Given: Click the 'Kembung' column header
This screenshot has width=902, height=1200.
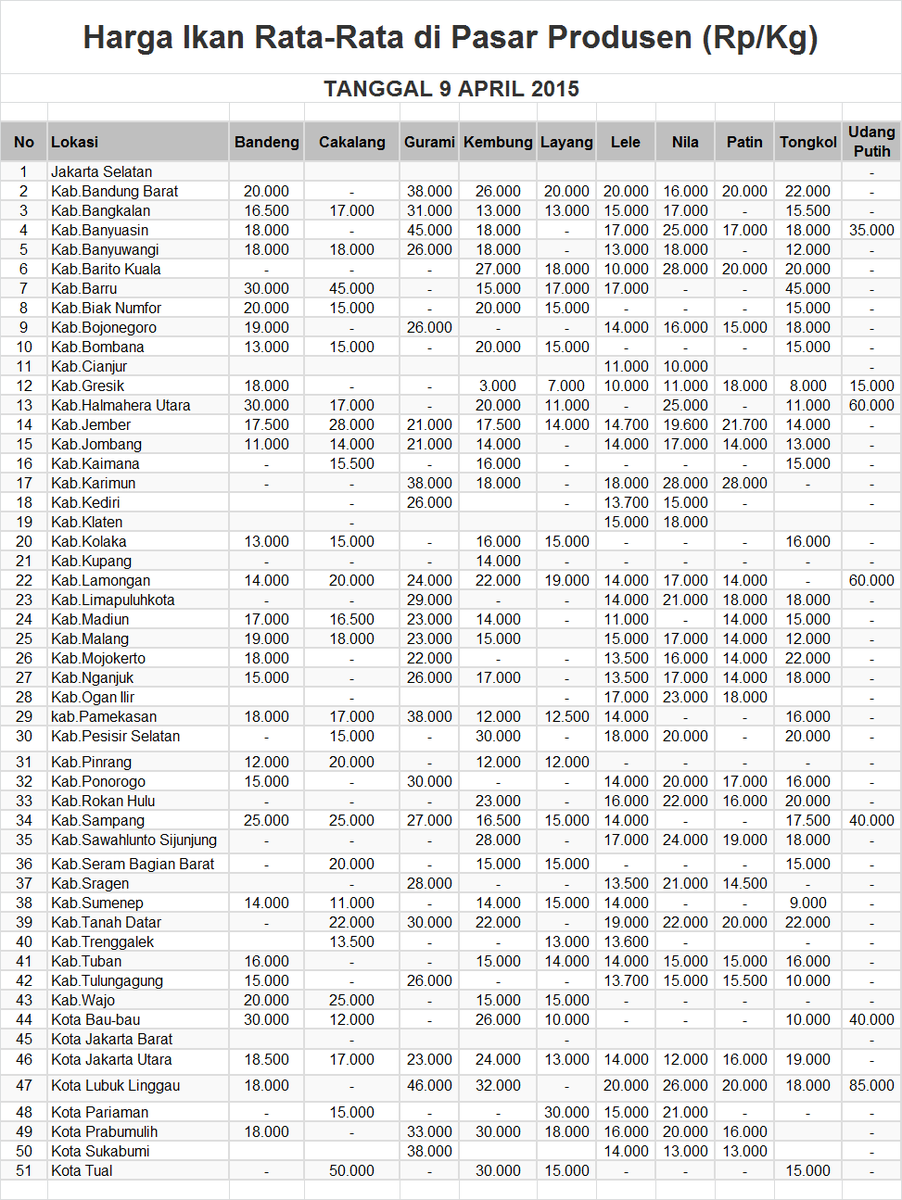Looking at the screenshot, I should tap(498, 142).
